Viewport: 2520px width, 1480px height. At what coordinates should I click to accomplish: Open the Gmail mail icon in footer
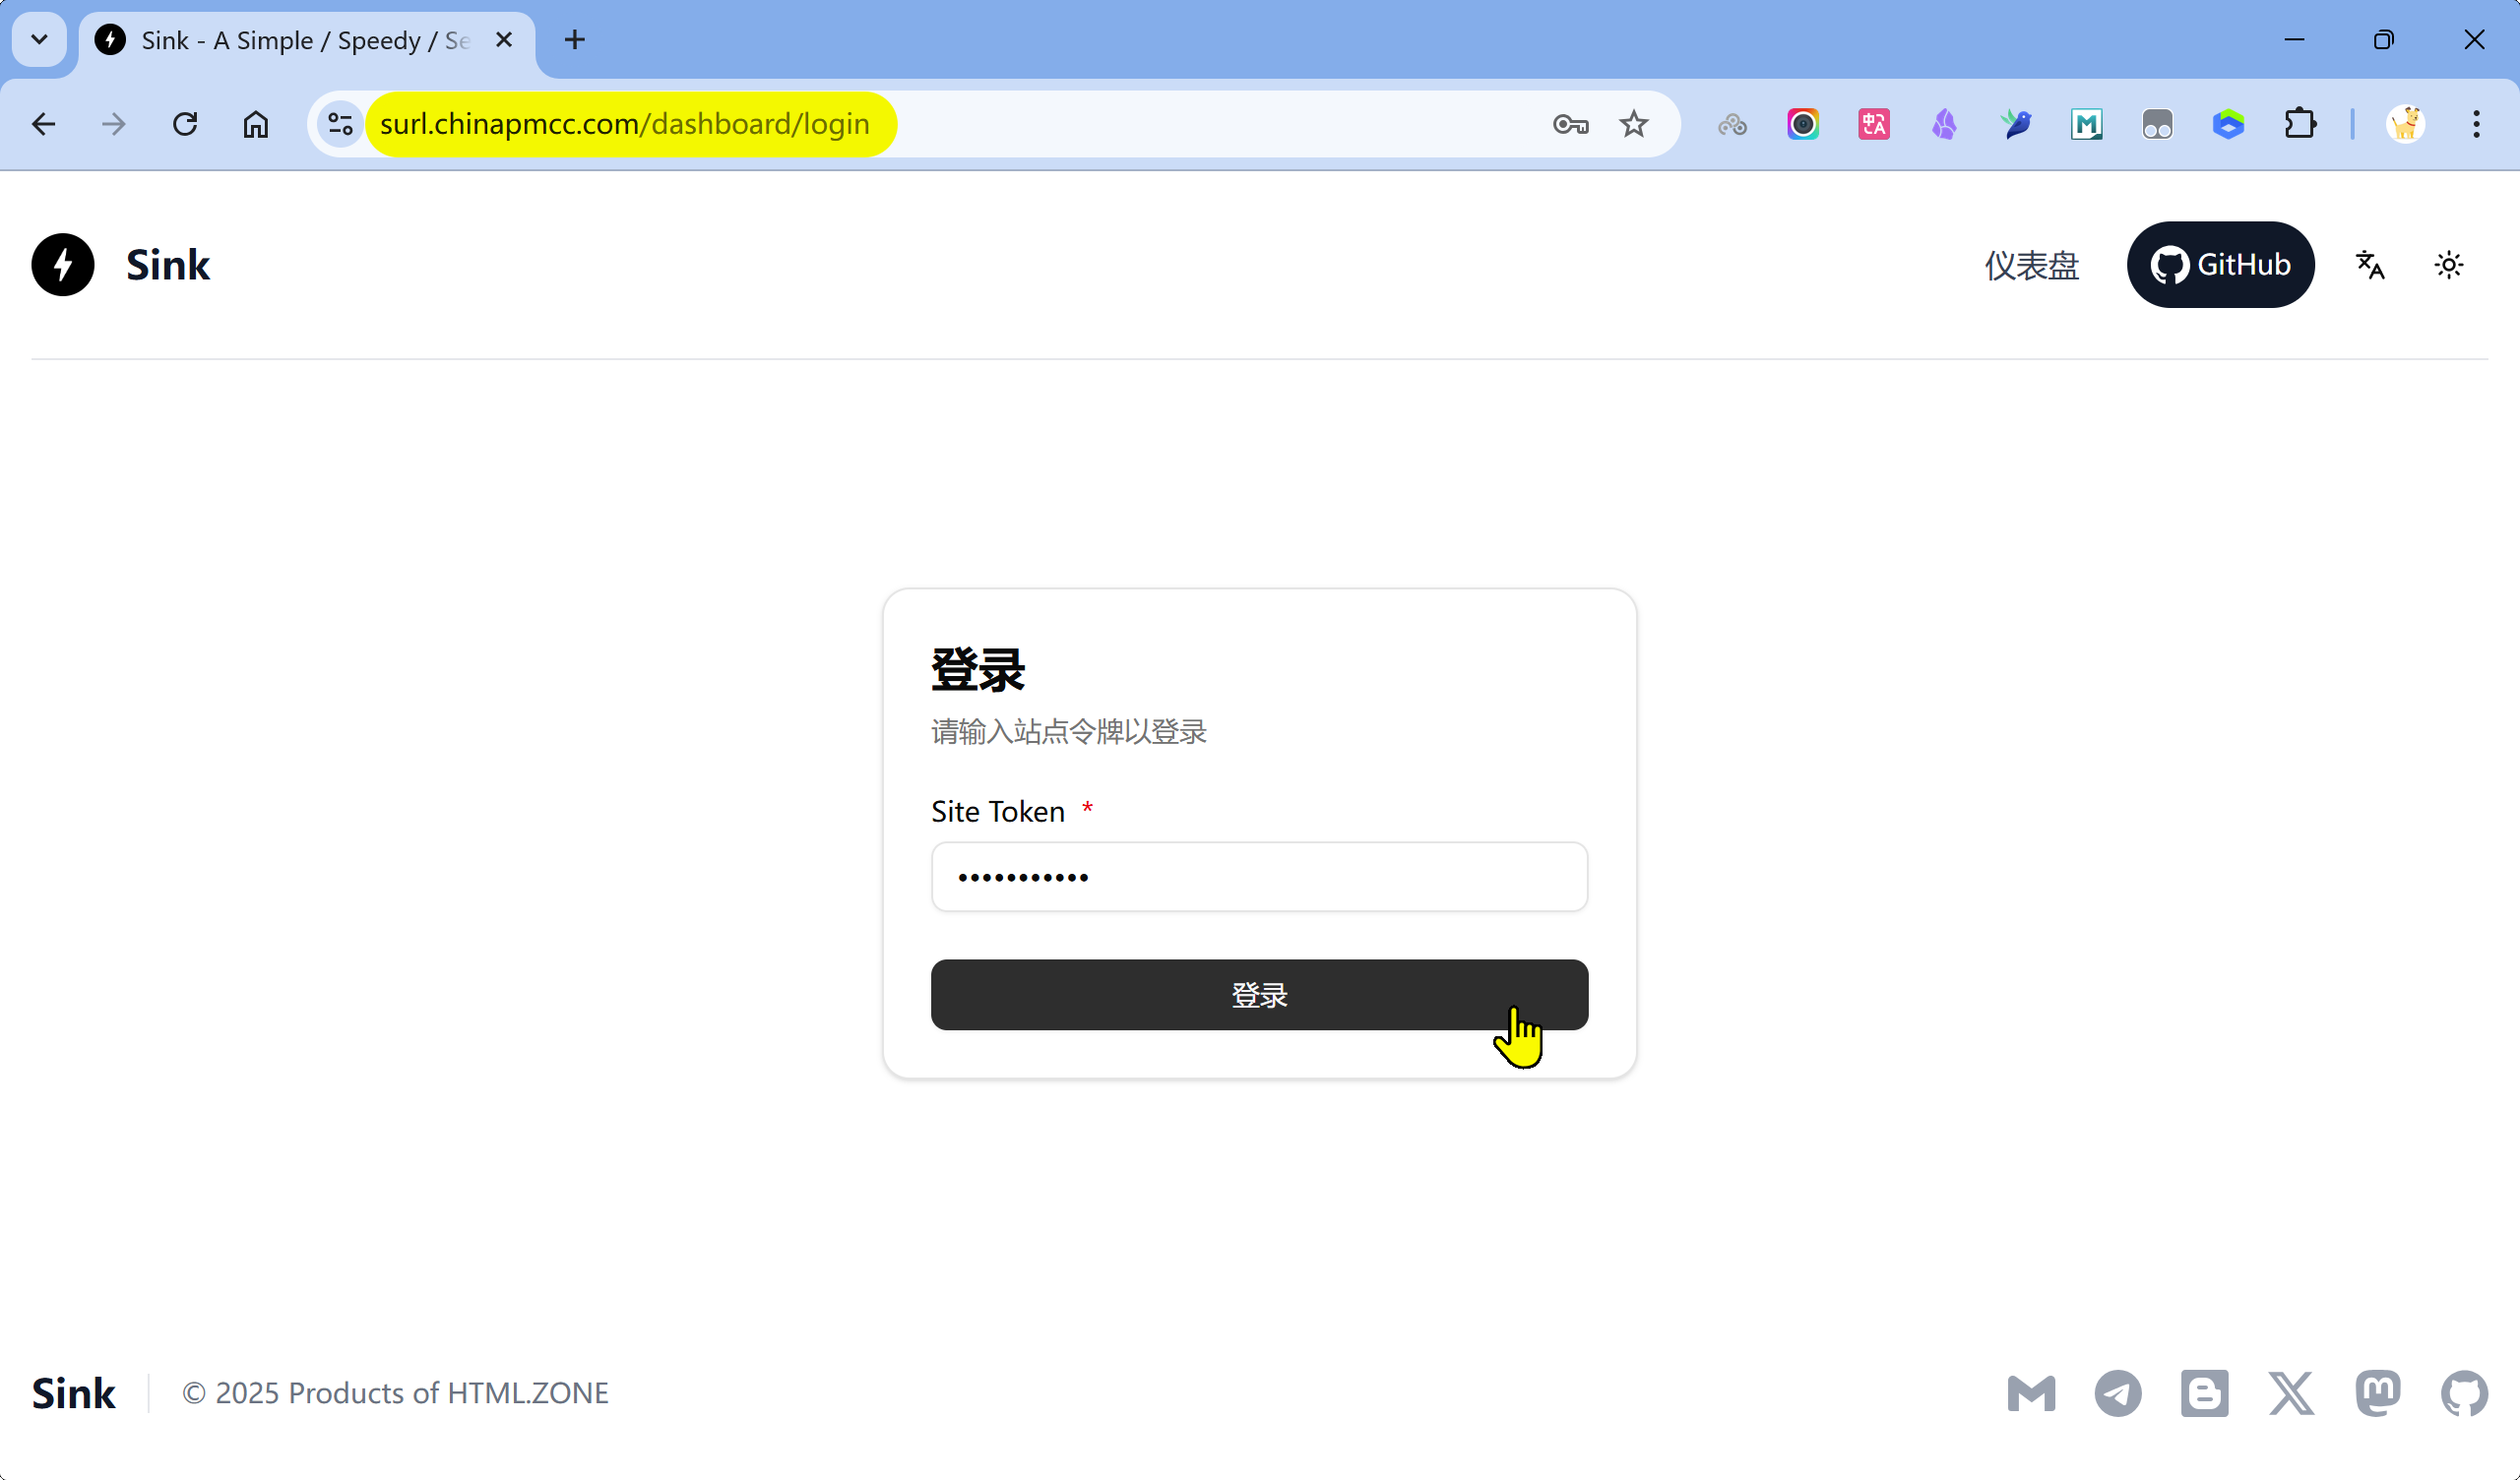pyautogui.click(x=2031, y=1393)
